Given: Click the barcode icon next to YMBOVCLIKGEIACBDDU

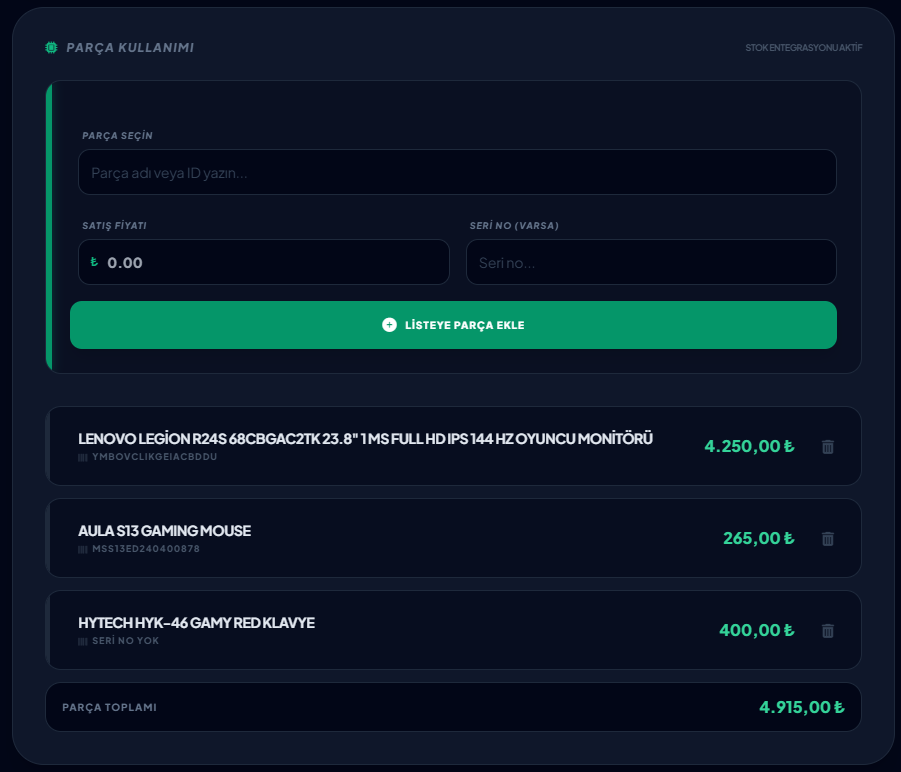Looking at the screenshot, I should click(83, 457).
